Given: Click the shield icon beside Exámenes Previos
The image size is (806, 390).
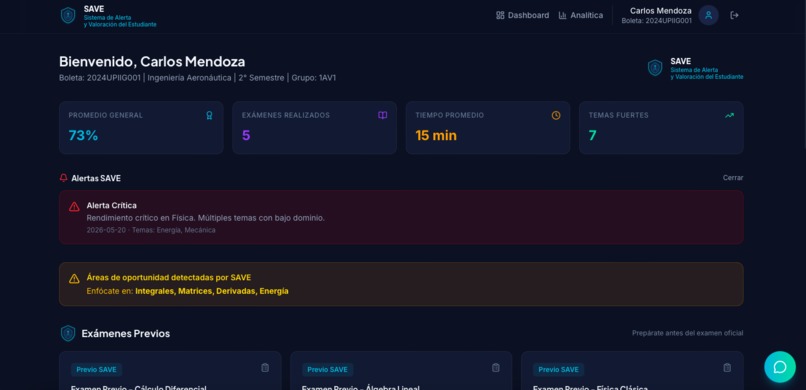Looking at the screenshot, I should click(x=68, y=333).
